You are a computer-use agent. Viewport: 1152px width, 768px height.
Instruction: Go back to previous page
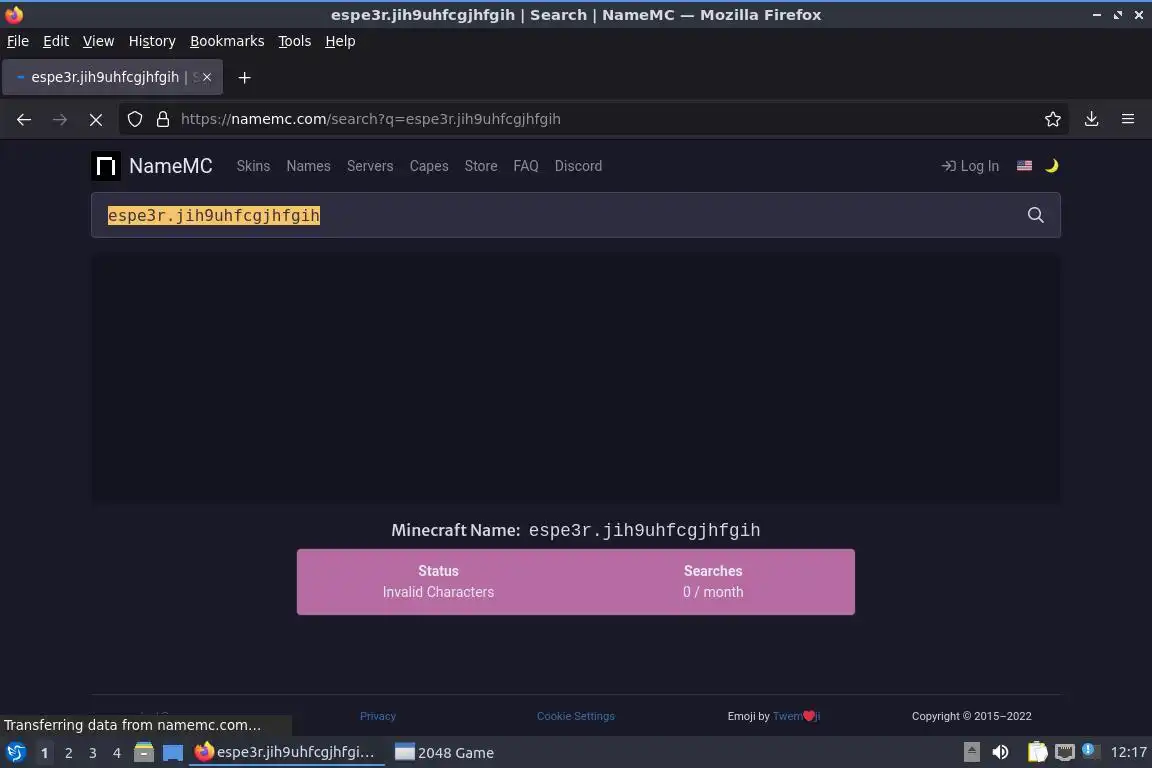(x=24, y=119)
